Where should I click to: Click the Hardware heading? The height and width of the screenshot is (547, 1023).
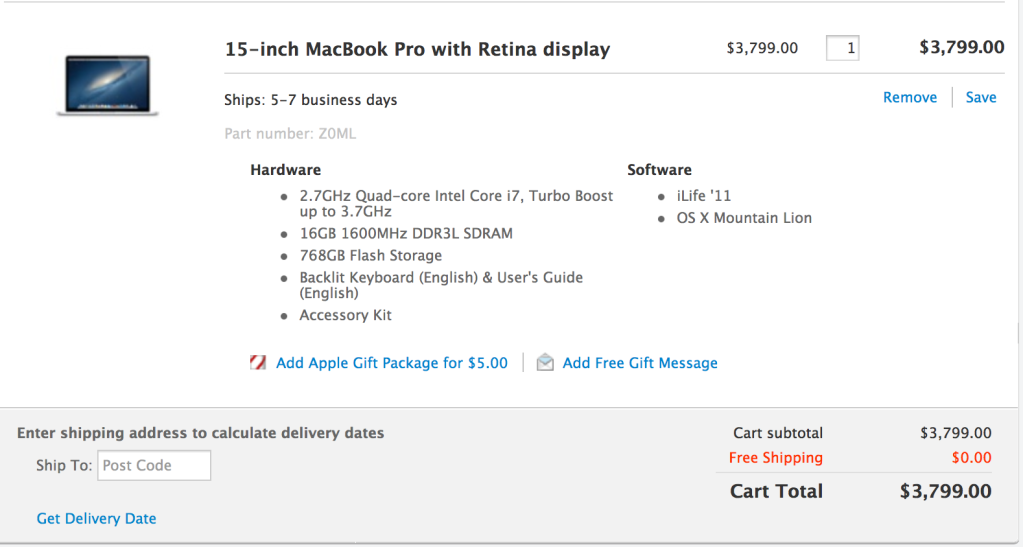(286, 170)
